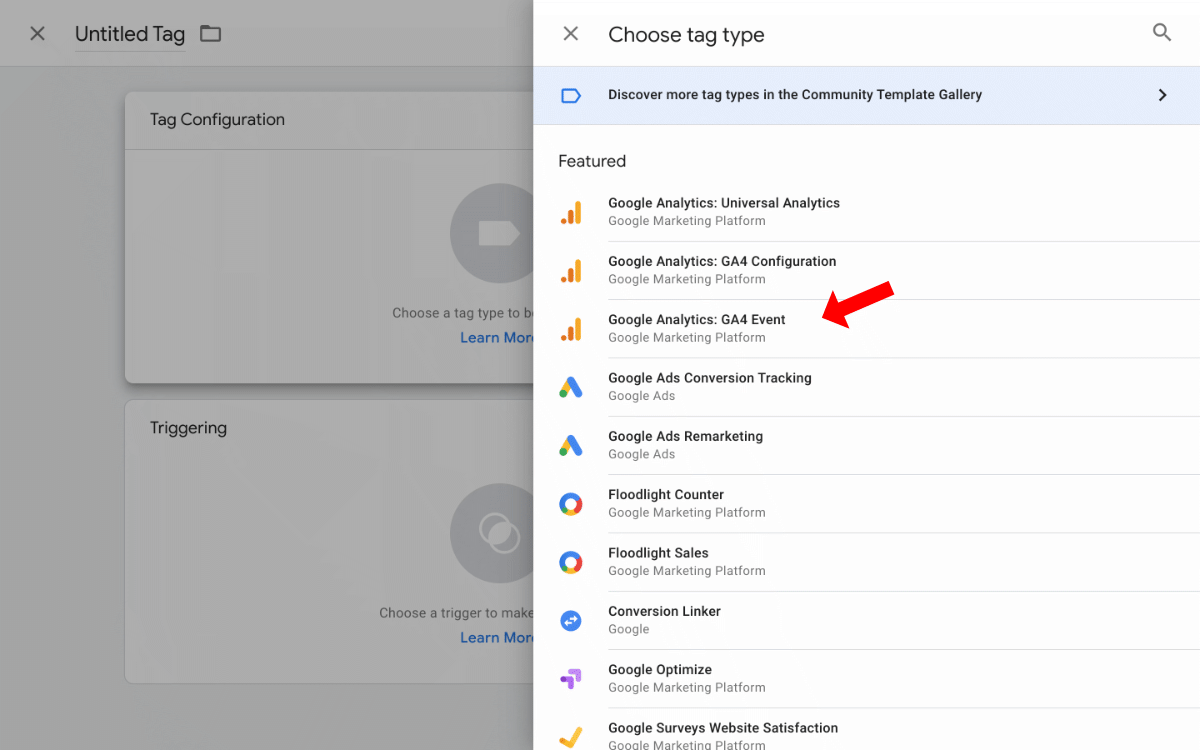Choose Floodlight Counter tag type
The width and height of the screenshot is (1200, 750).
867,503
